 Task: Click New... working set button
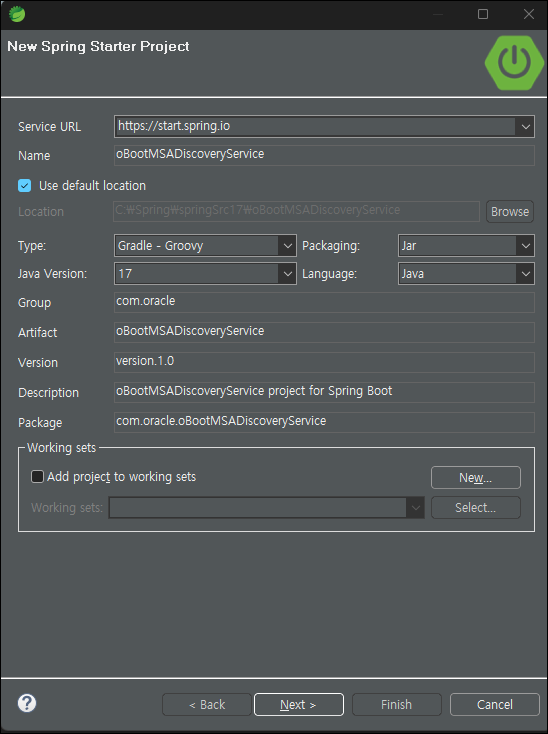pos(475,477)
